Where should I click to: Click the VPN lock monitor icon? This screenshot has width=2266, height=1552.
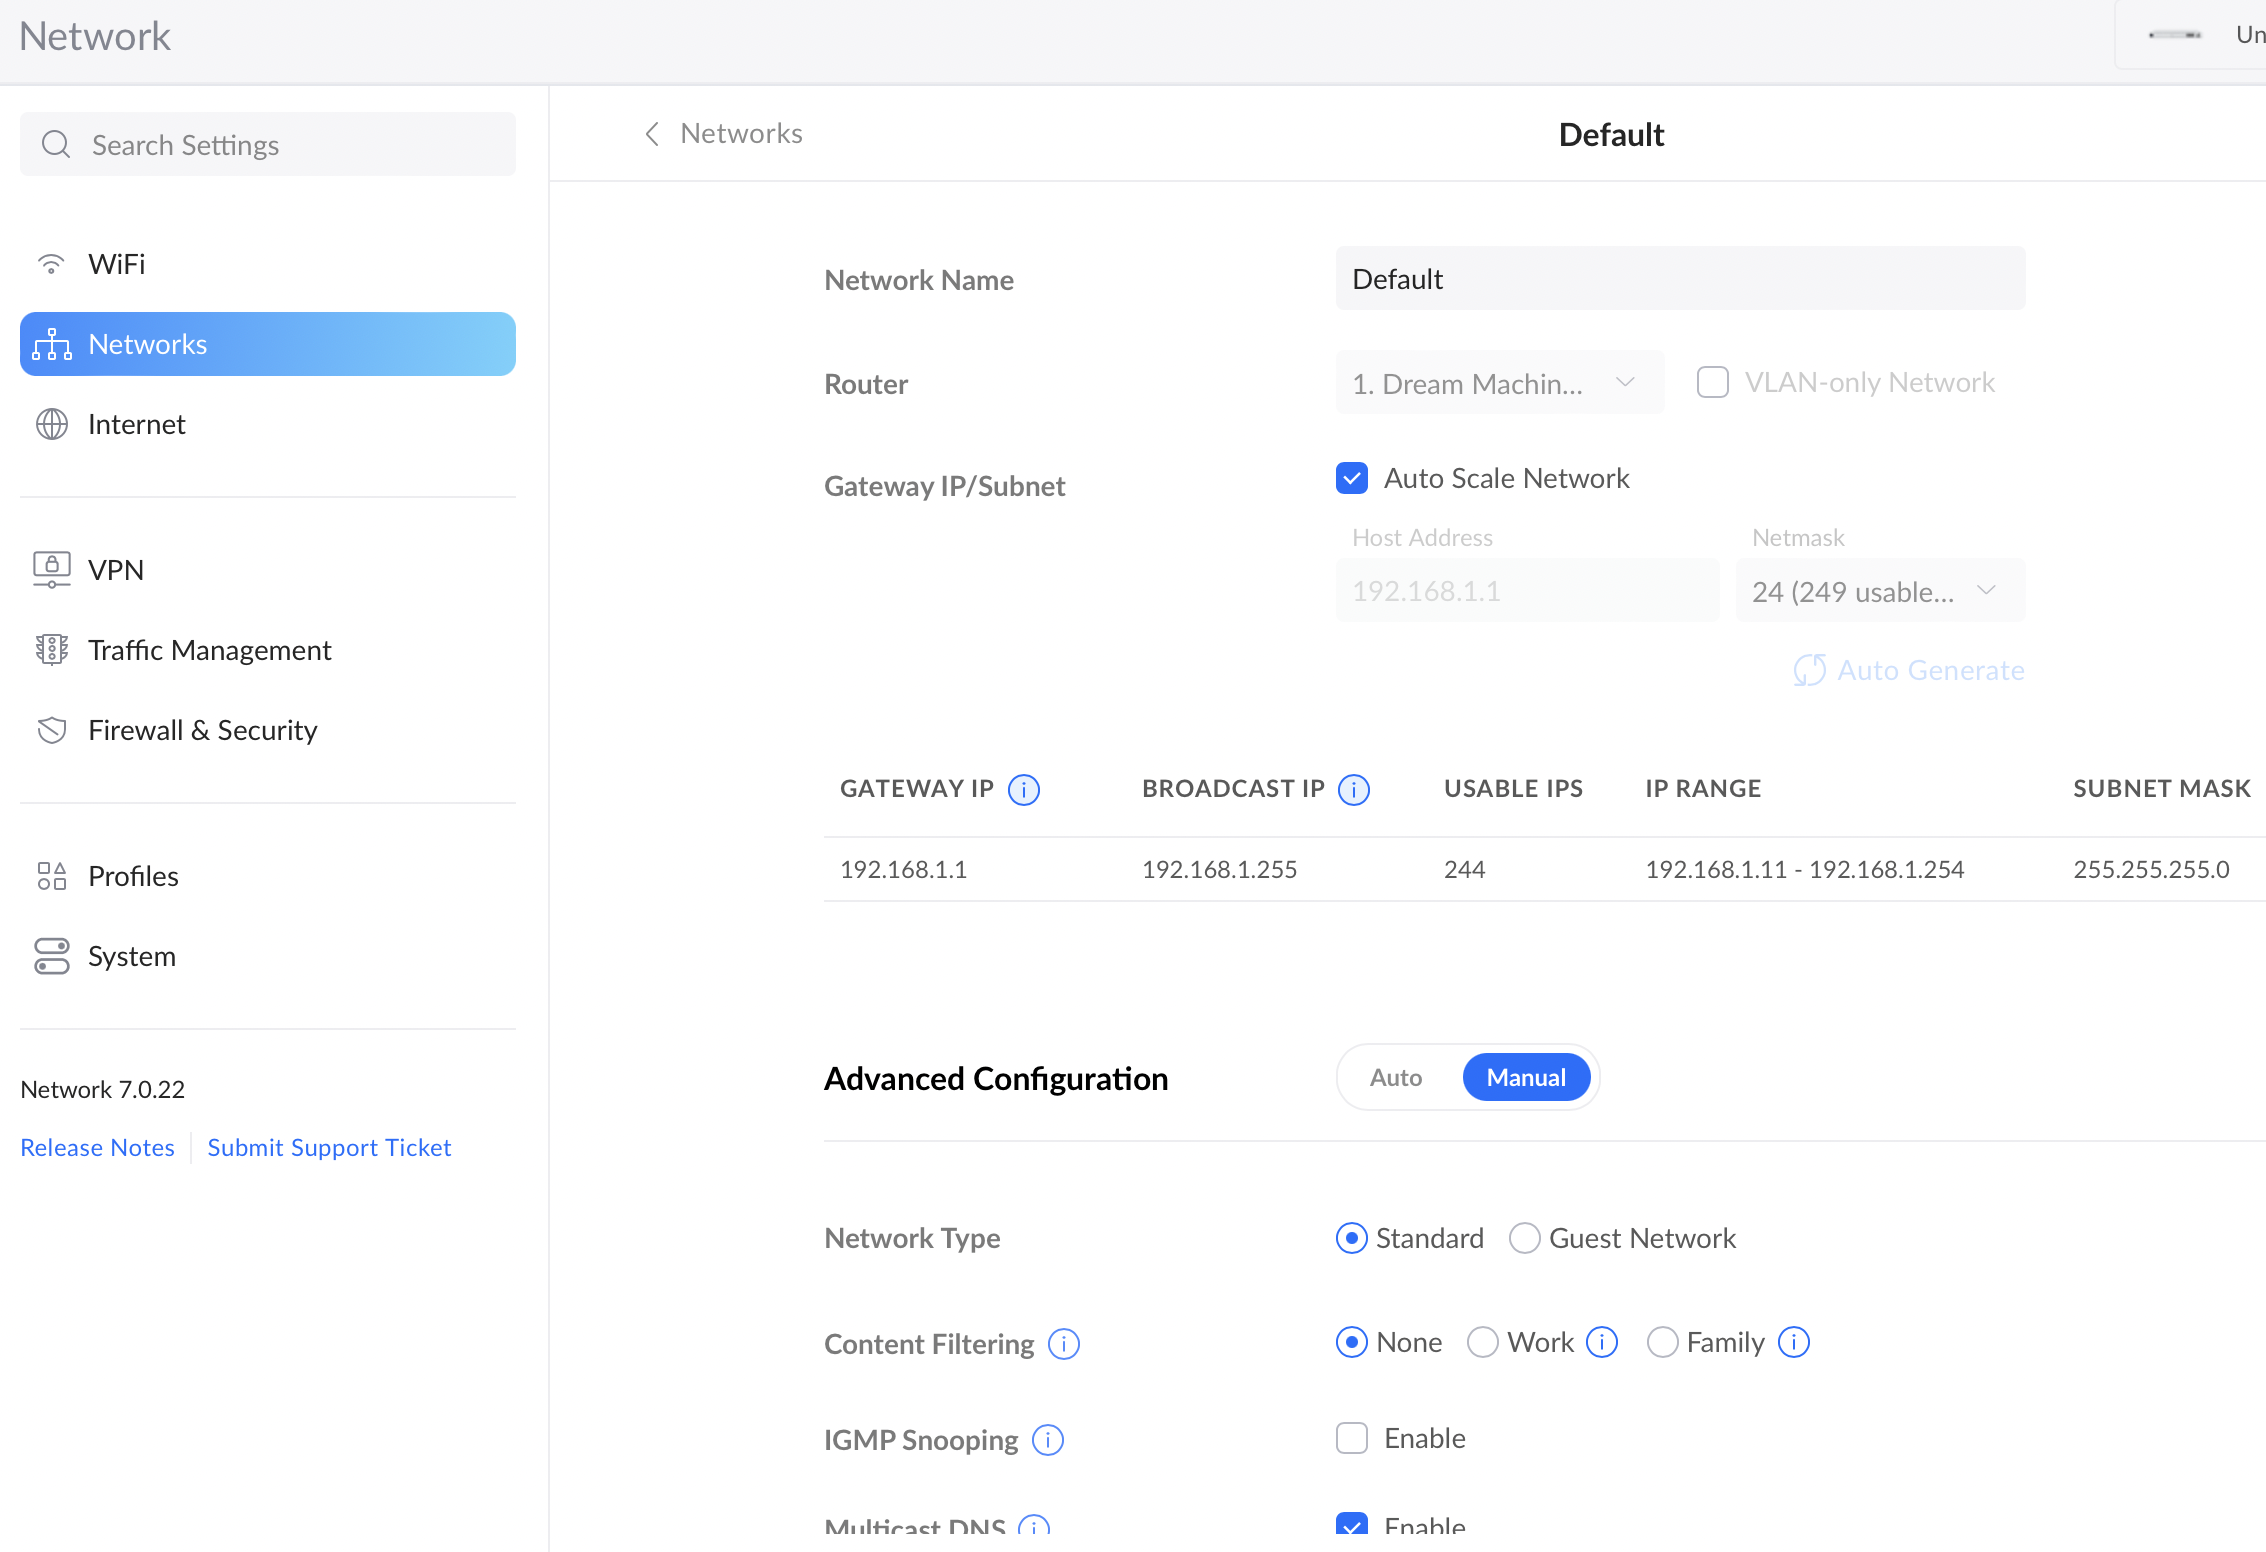pos(51,570)
